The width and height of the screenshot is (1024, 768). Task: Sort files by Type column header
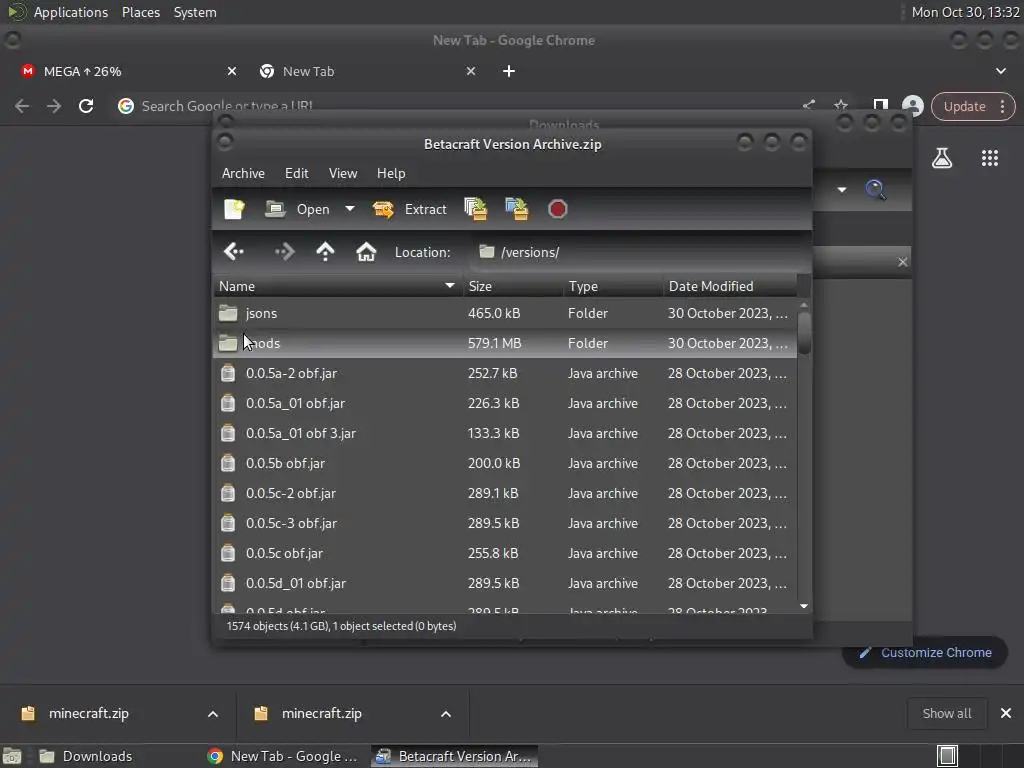point(613,286)
